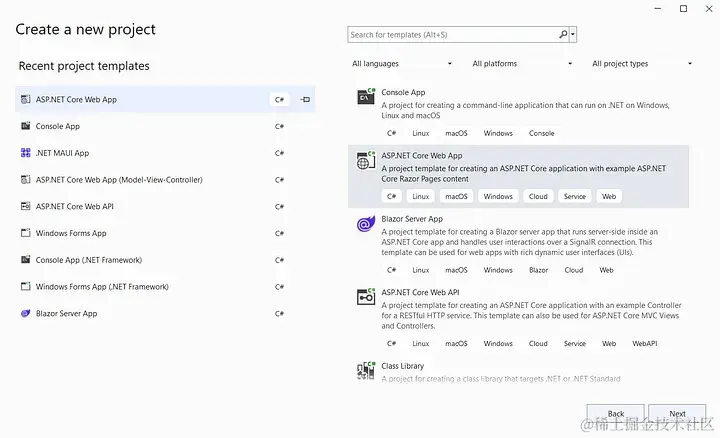Click the Next button
The height and width of the screenshot is (438, 720).
pyautogui.click(x=677, y=414)
